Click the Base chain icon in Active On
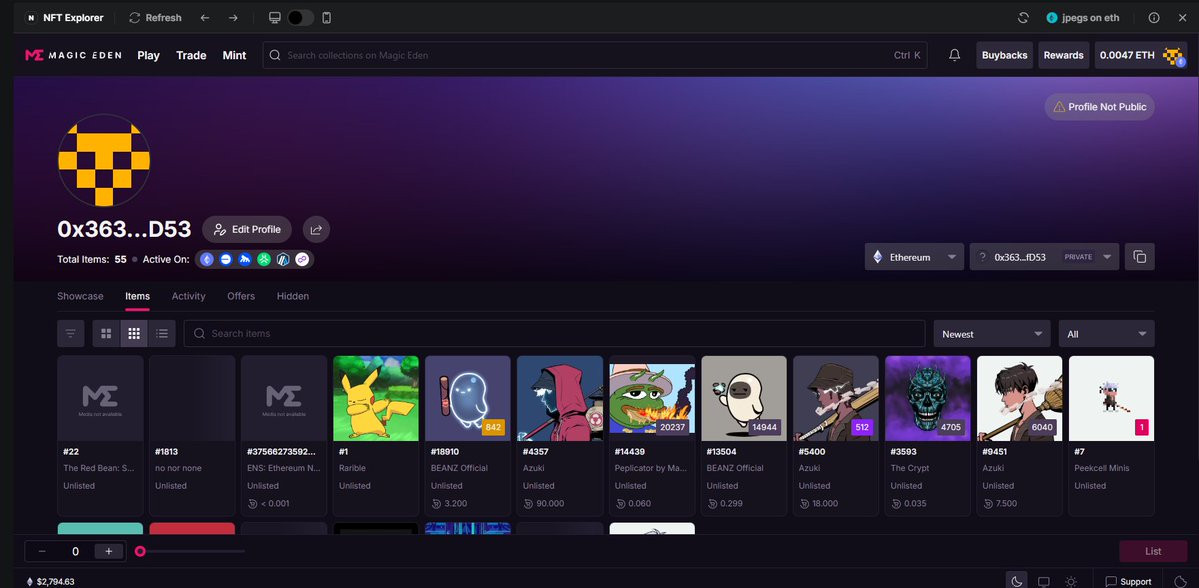 click(x=226, y=259)
